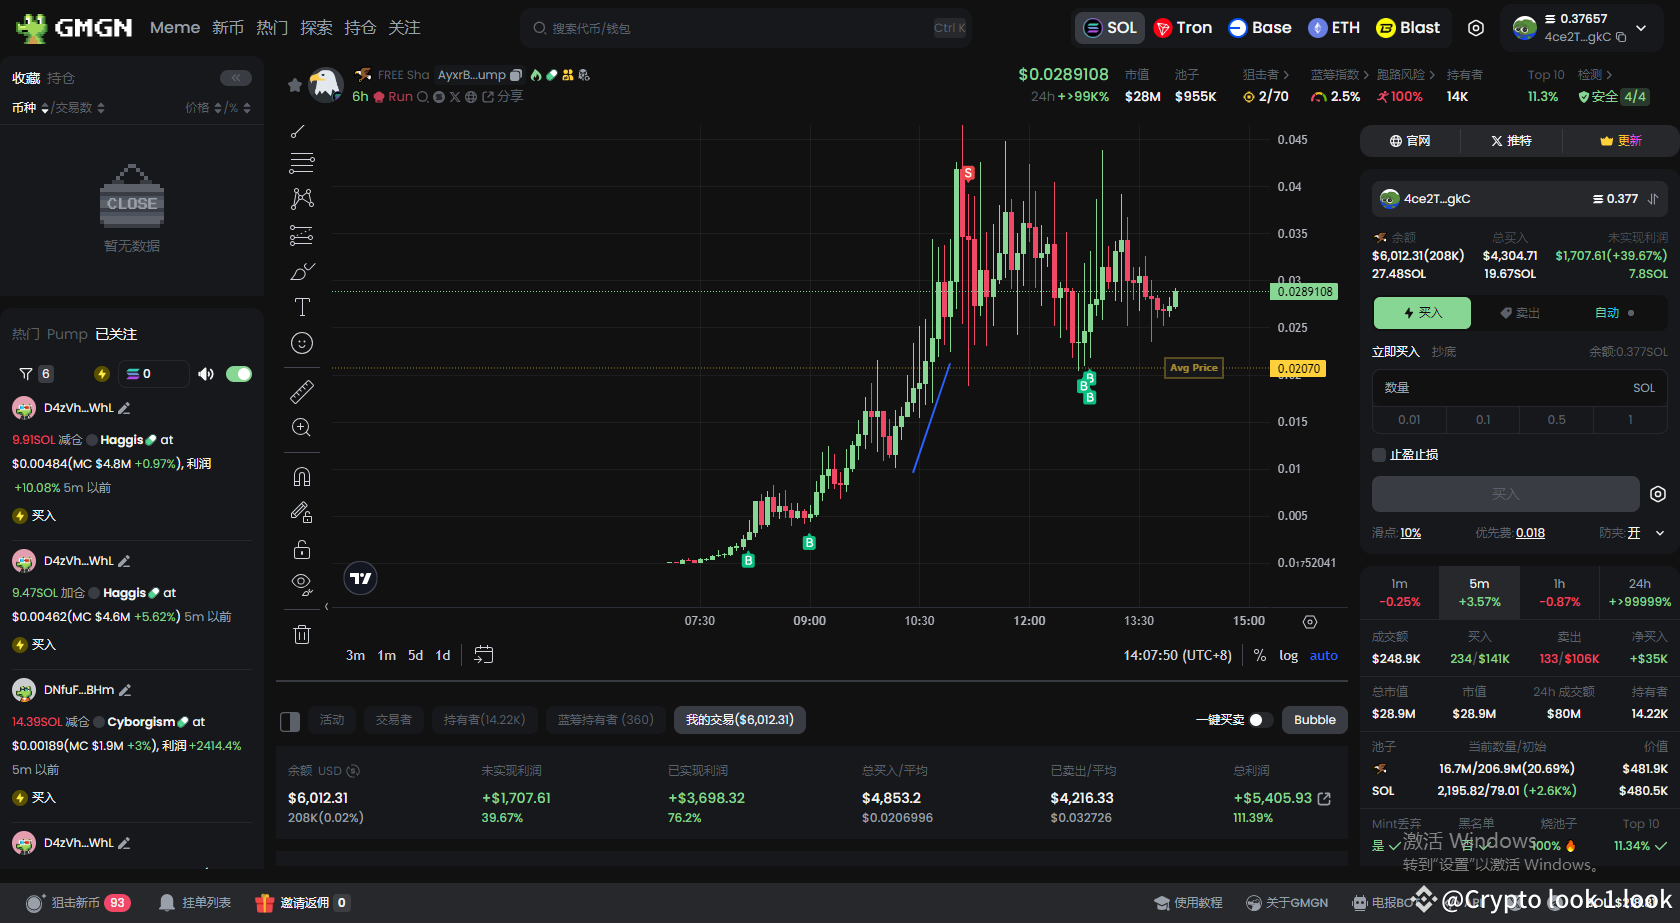Mute alerts with the speaker icon
The width and height of the screenshot is (1680, 923).
[x=206, y=374]
